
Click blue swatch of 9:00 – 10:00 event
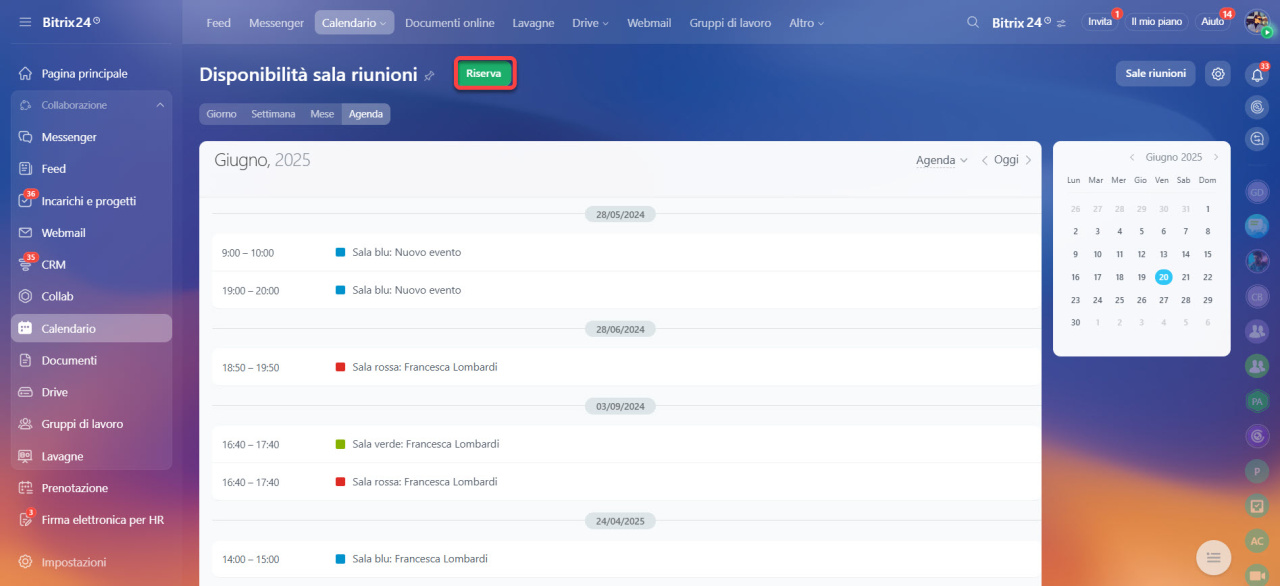click(x=340, y=252)
